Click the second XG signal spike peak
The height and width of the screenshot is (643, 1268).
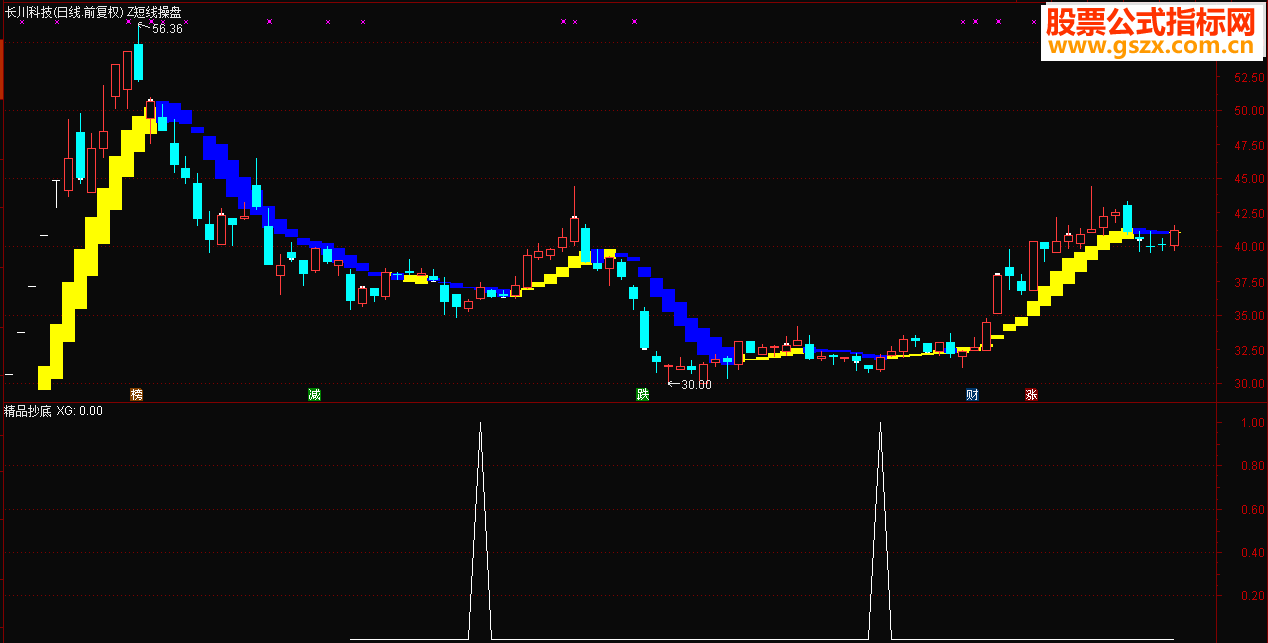click(x=880, y=424)
